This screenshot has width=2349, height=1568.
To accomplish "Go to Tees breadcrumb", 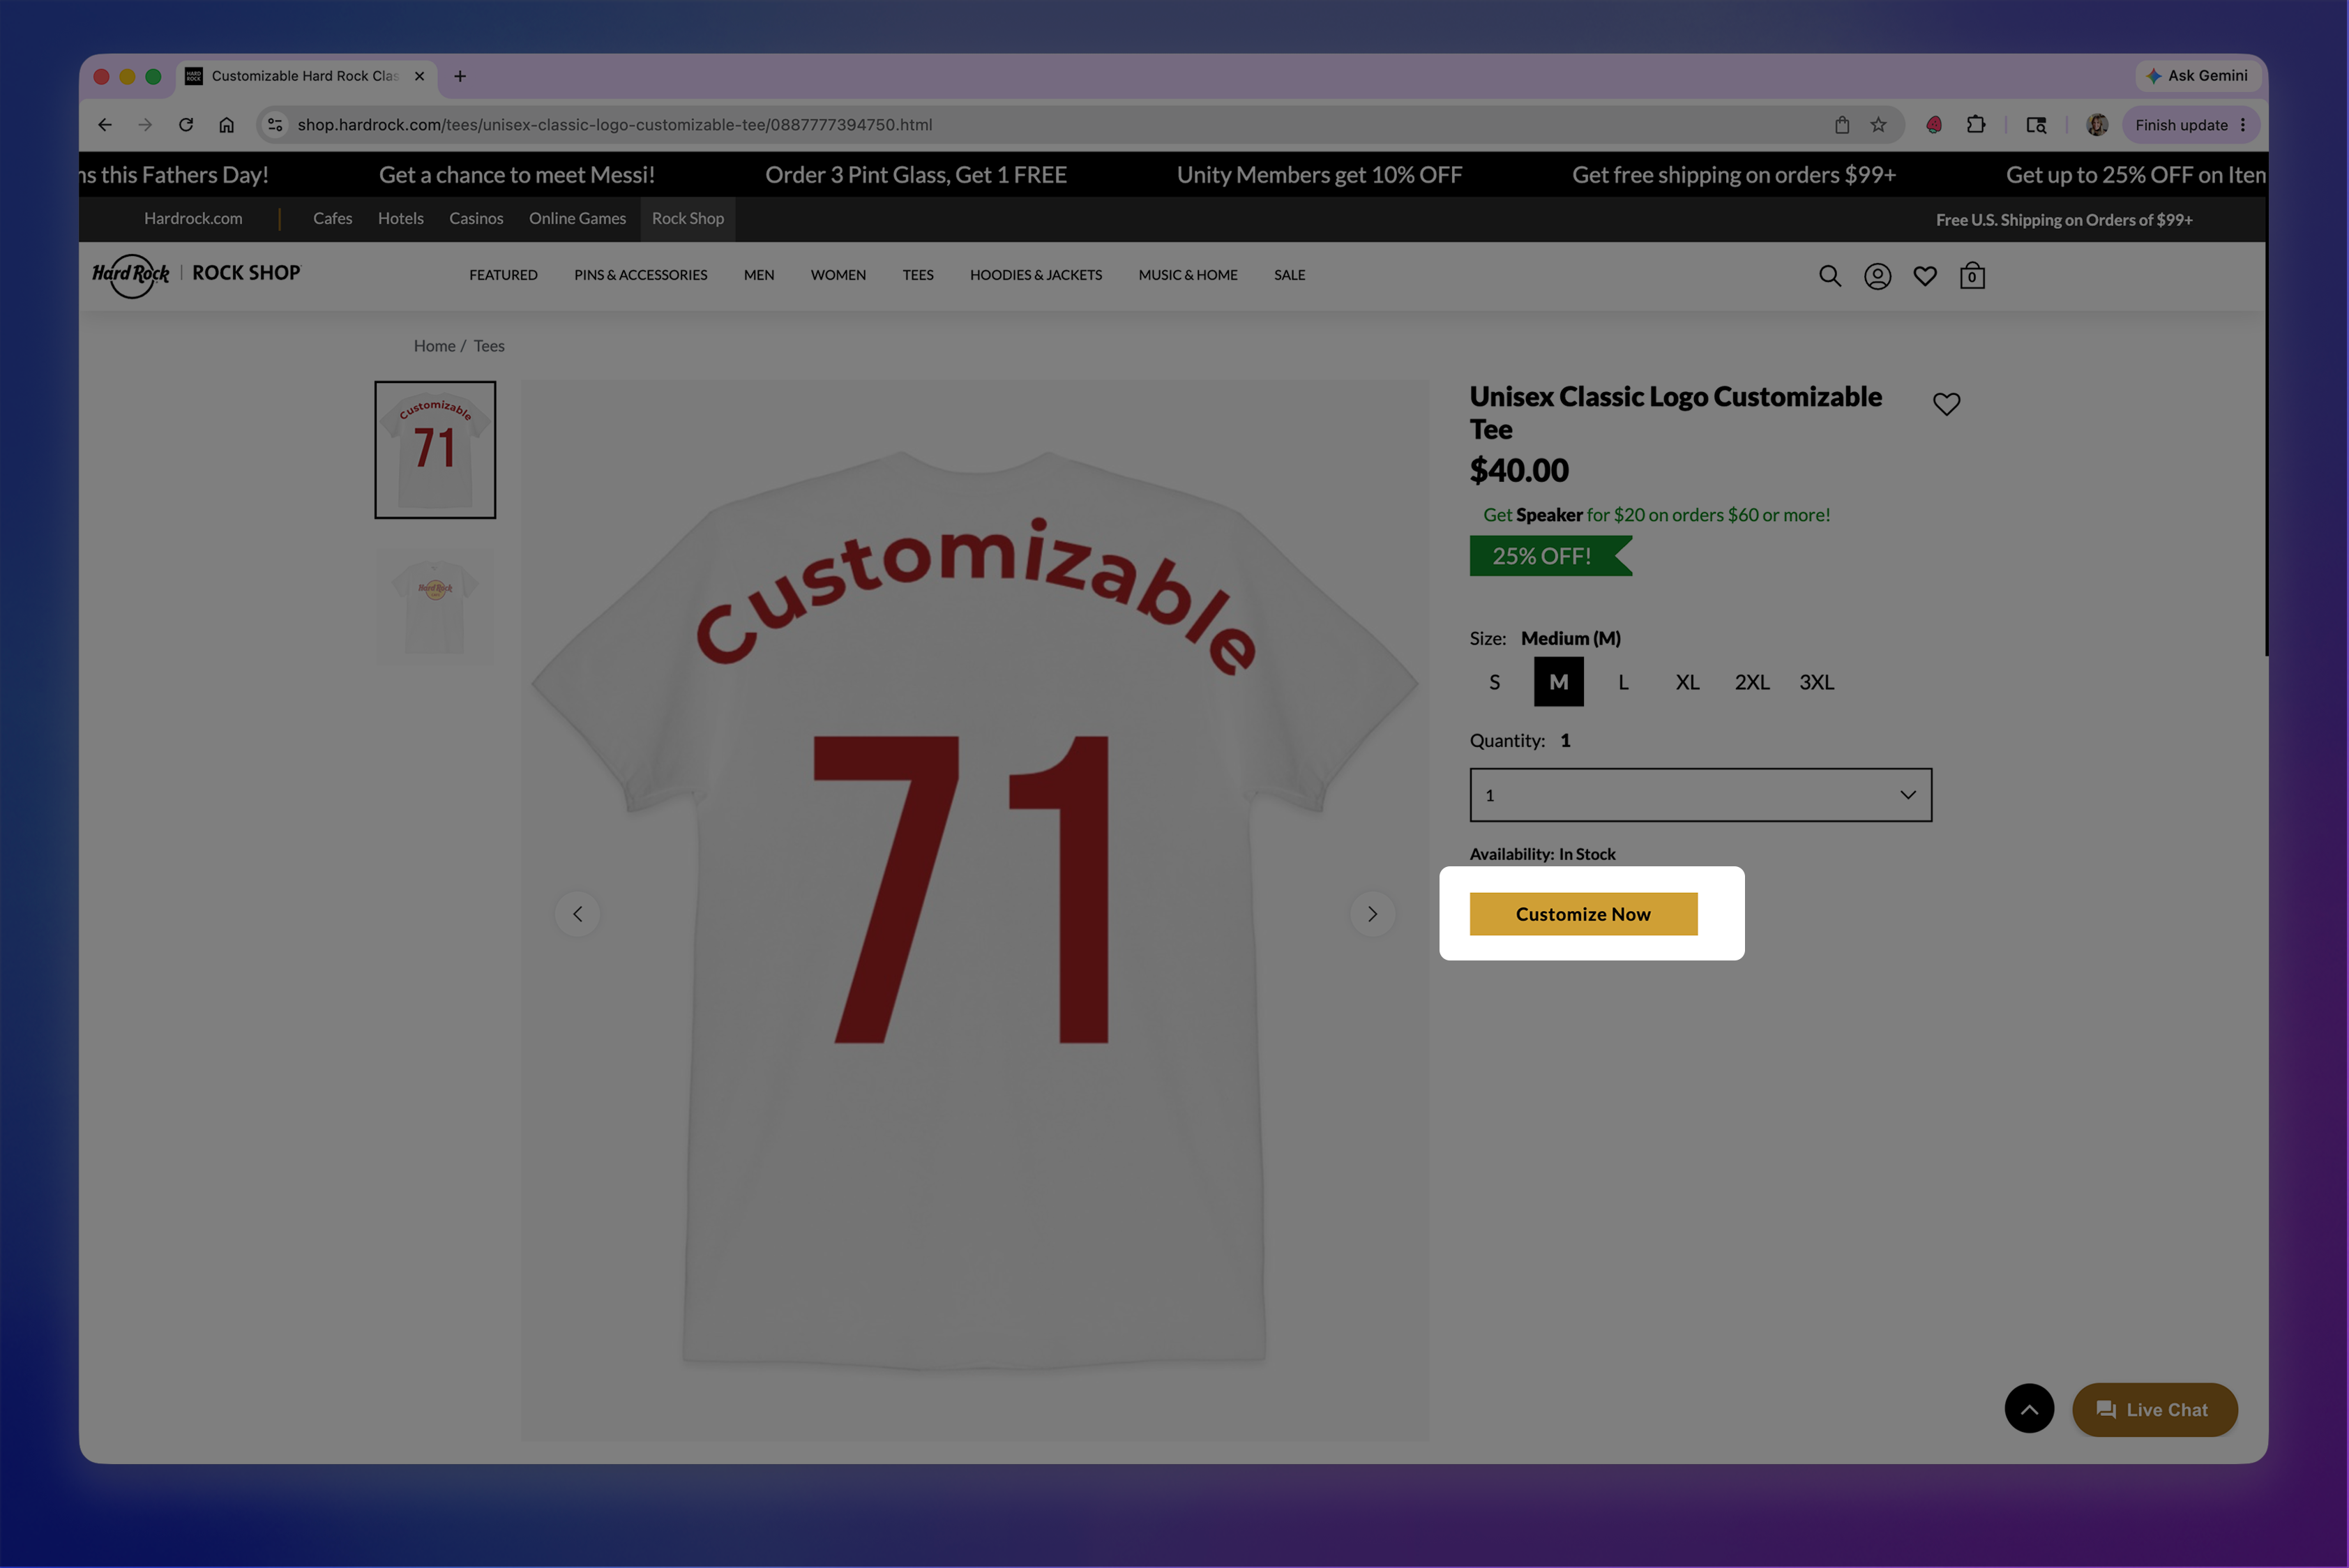I will (x=489, y=346).
